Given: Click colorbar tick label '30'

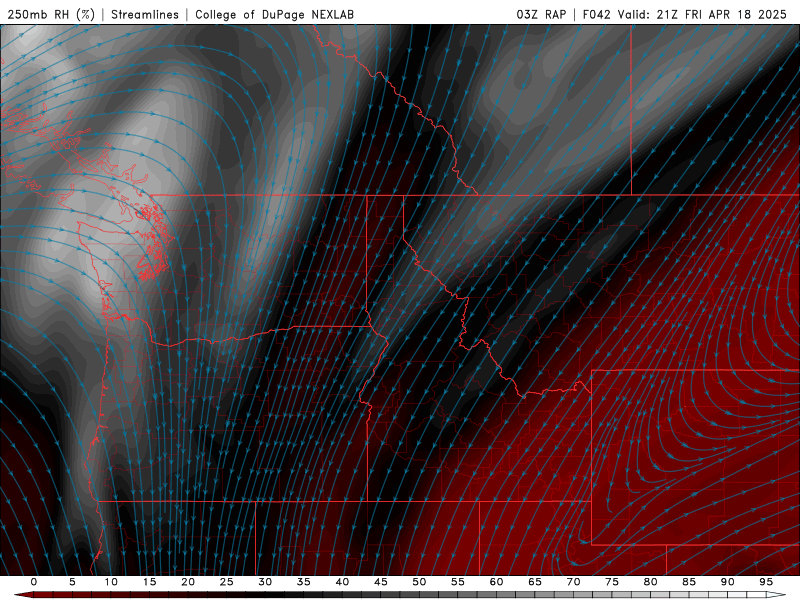Looking at the screenshot, I should 265,582.
